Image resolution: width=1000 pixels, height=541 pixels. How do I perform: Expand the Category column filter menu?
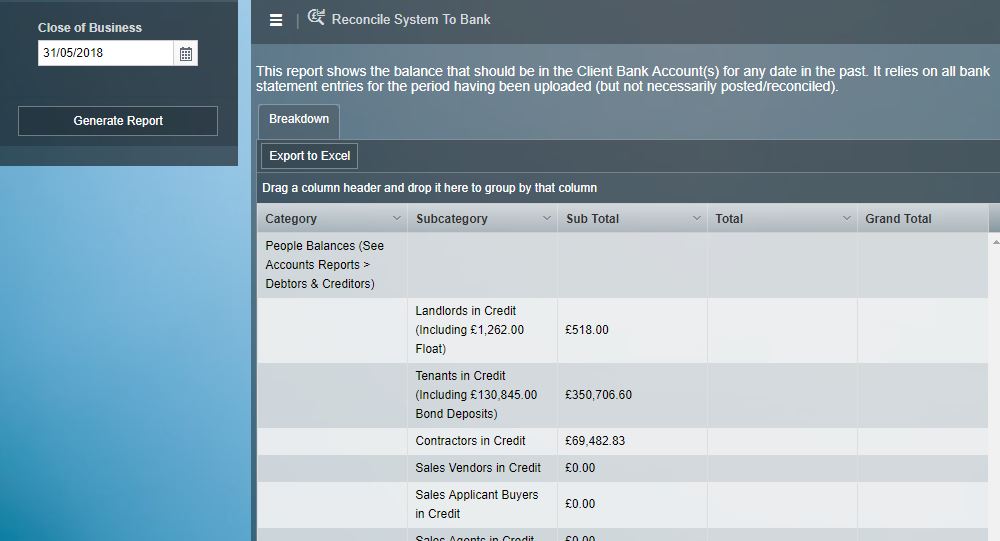click(396, 219)
